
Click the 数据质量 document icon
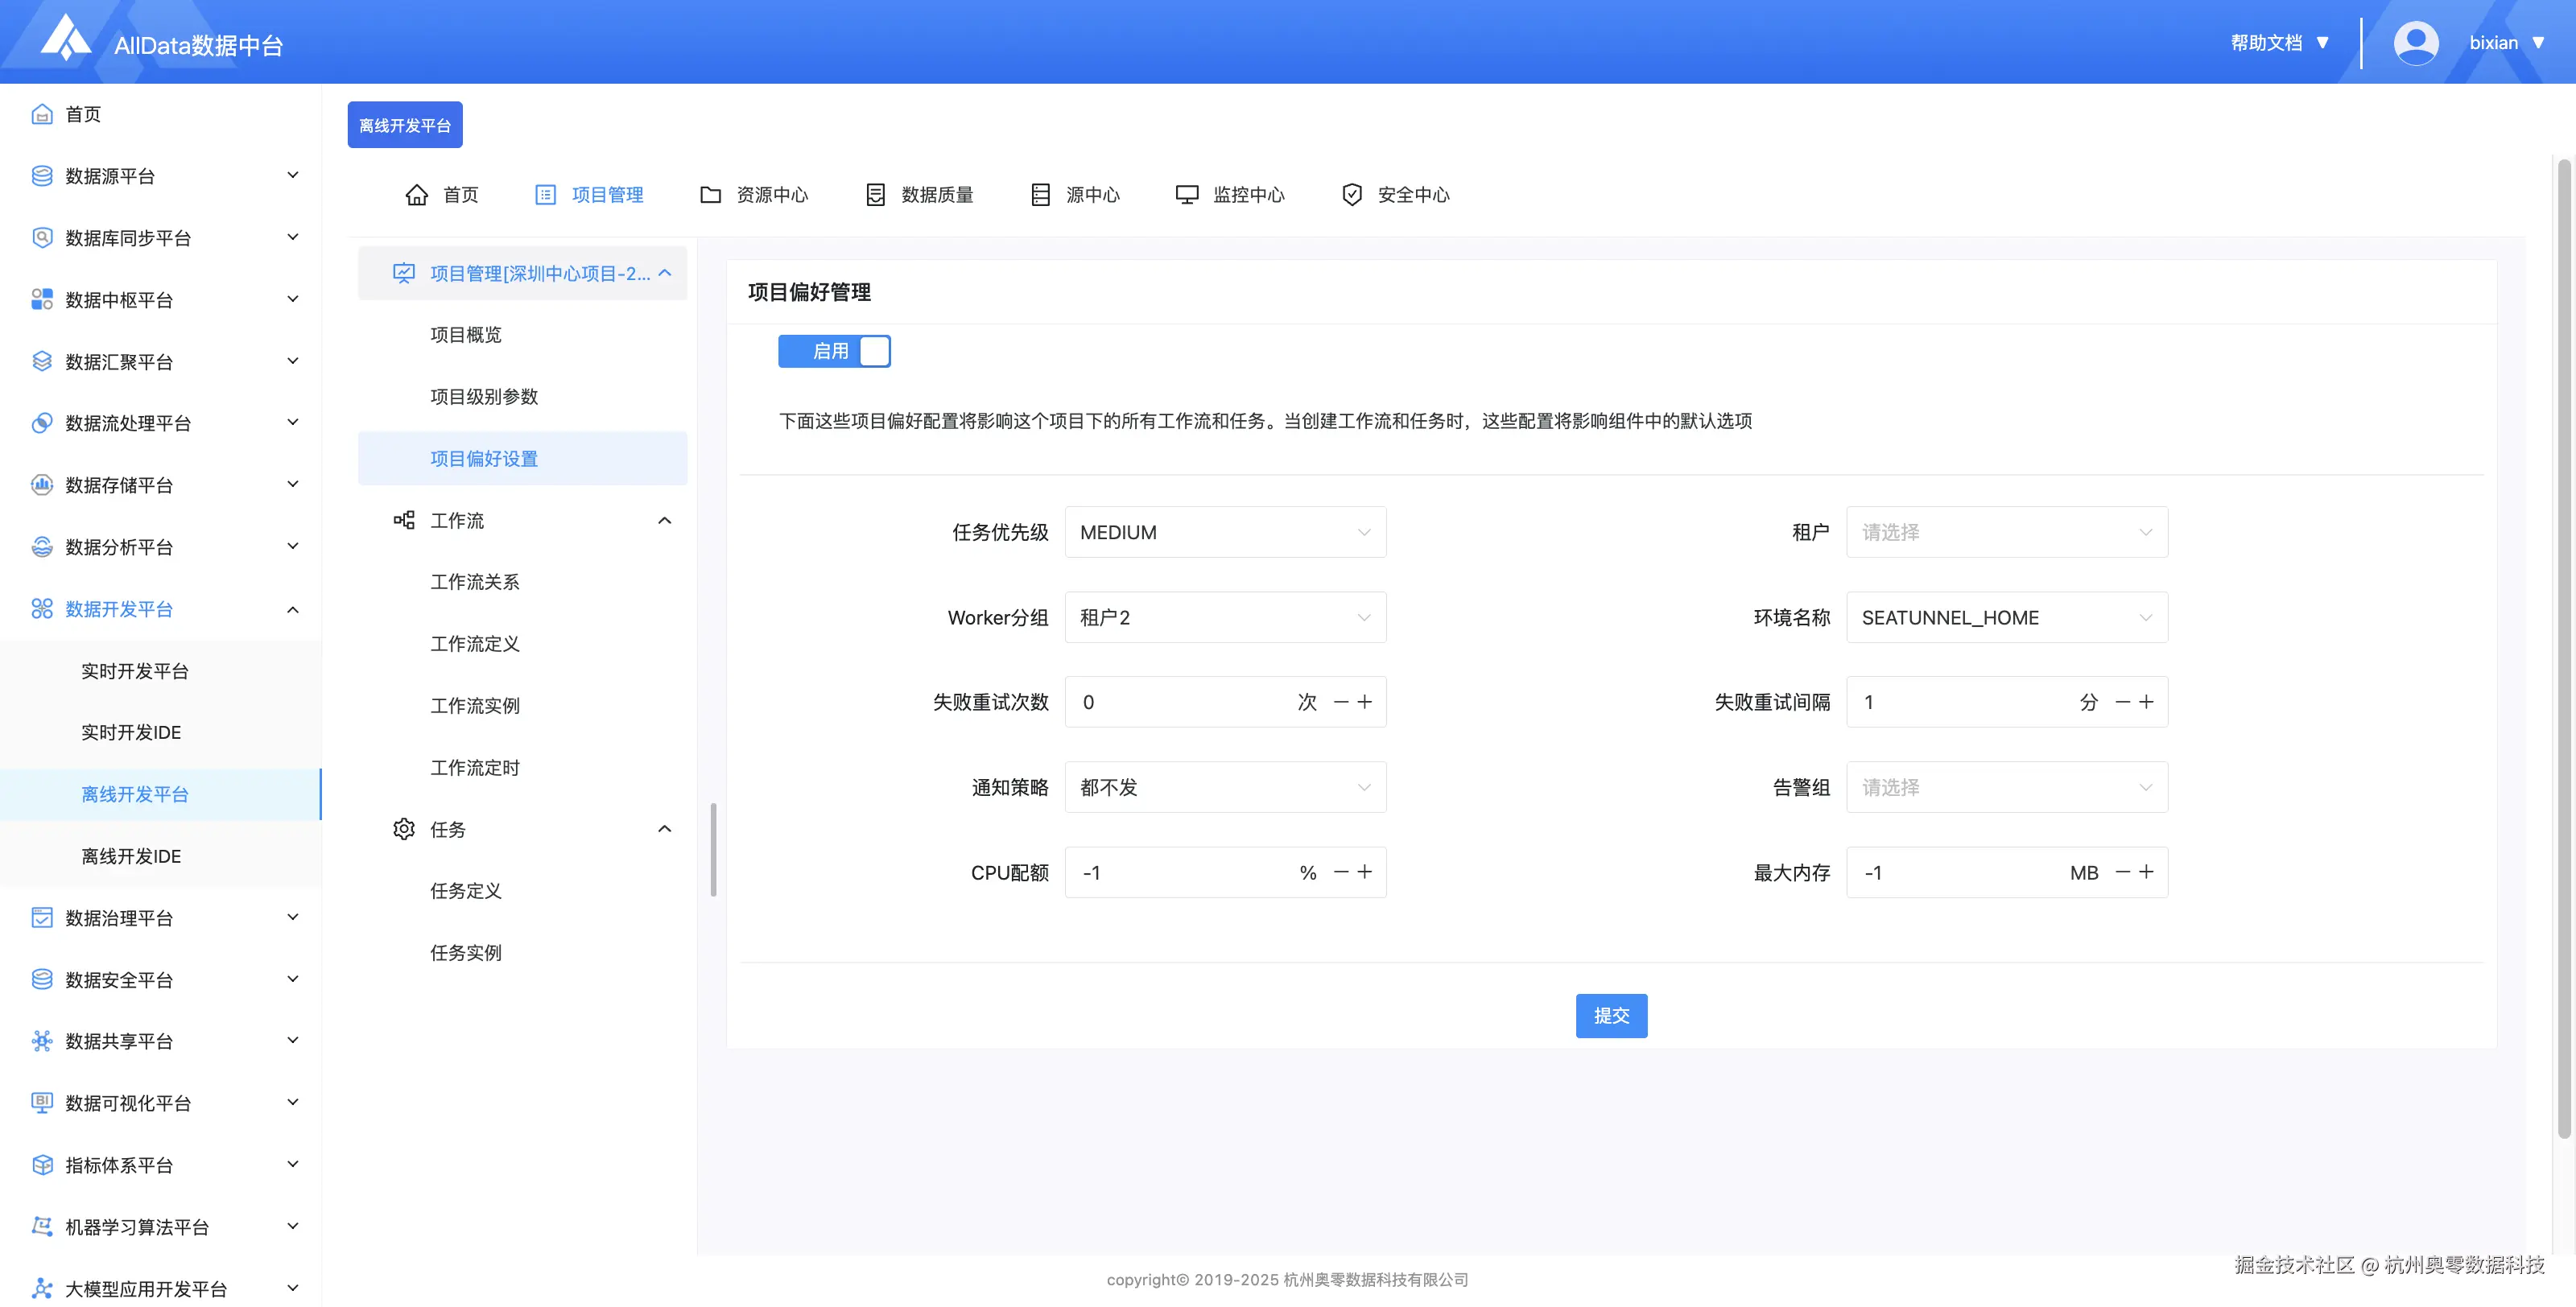875,195
